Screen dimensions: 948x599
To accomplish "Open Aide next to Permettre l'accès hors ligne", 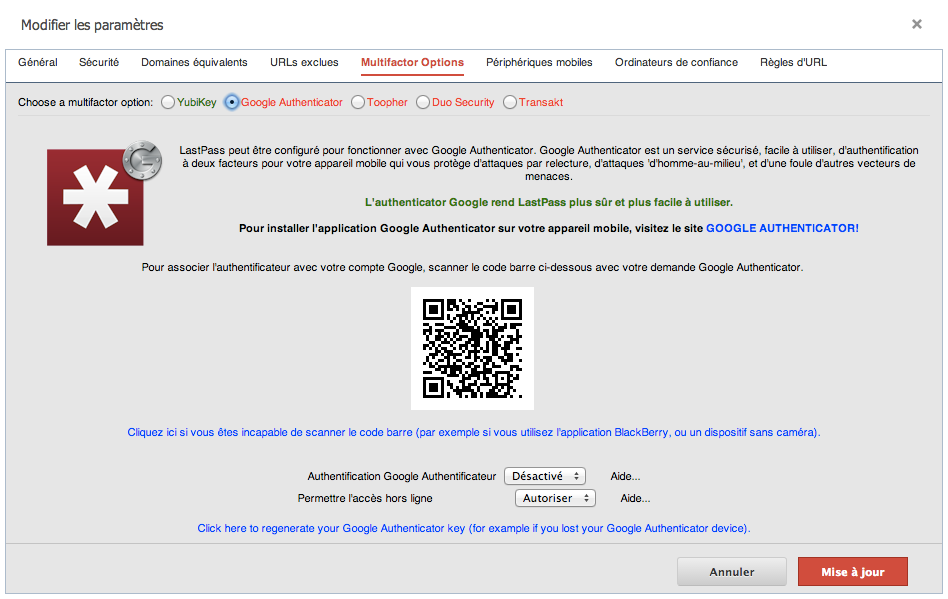I will pyautogui.click(x=635, y=498).
